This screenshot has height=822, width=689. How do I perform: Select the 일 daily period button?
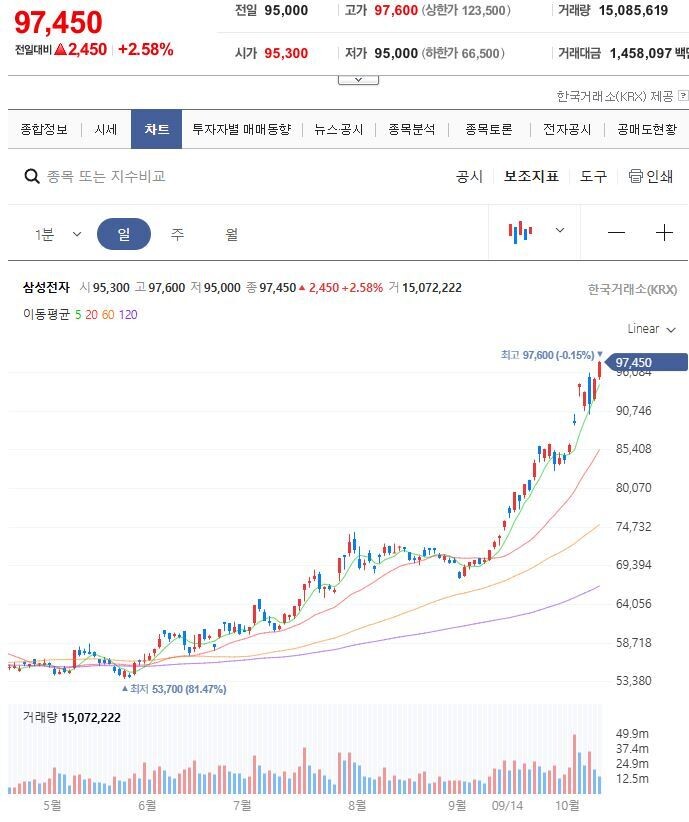(x=124, y=234)
